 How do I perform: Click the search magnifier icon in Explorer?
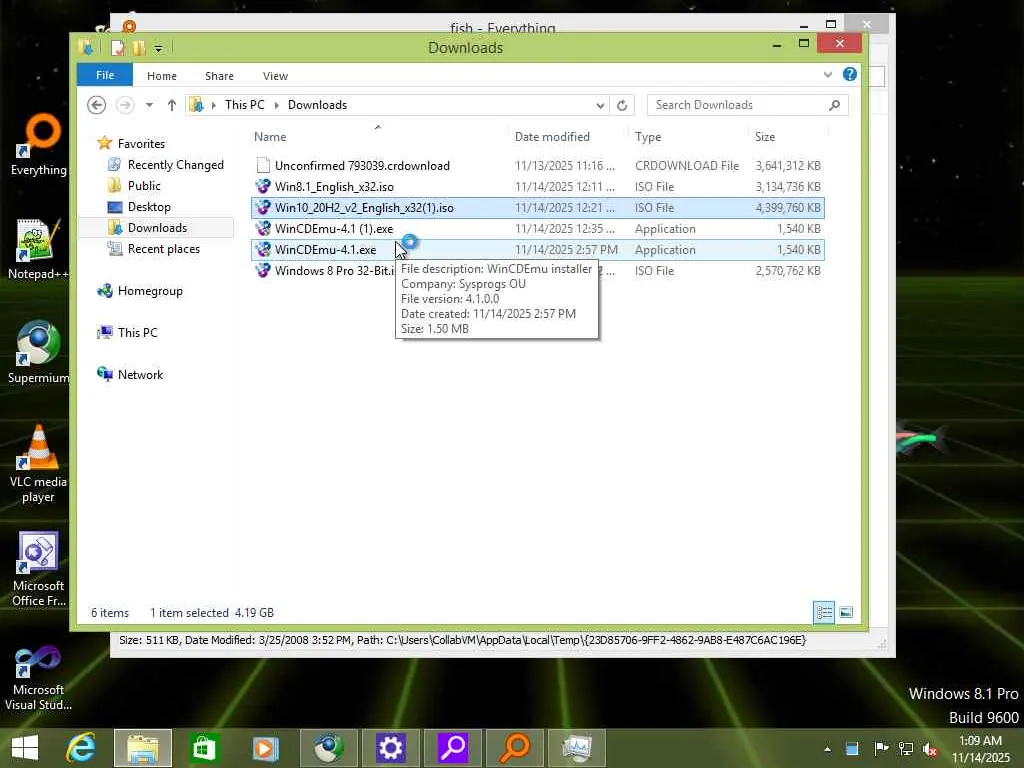834,105
